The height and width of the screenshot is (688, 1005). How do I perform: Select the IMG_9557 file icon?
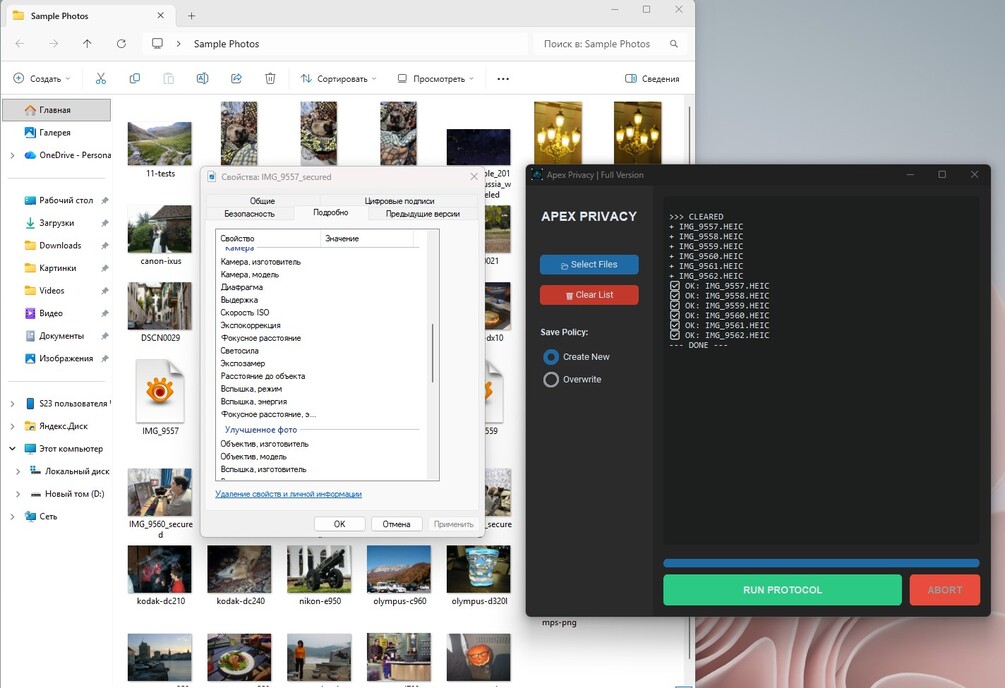[x=160, y=390]
